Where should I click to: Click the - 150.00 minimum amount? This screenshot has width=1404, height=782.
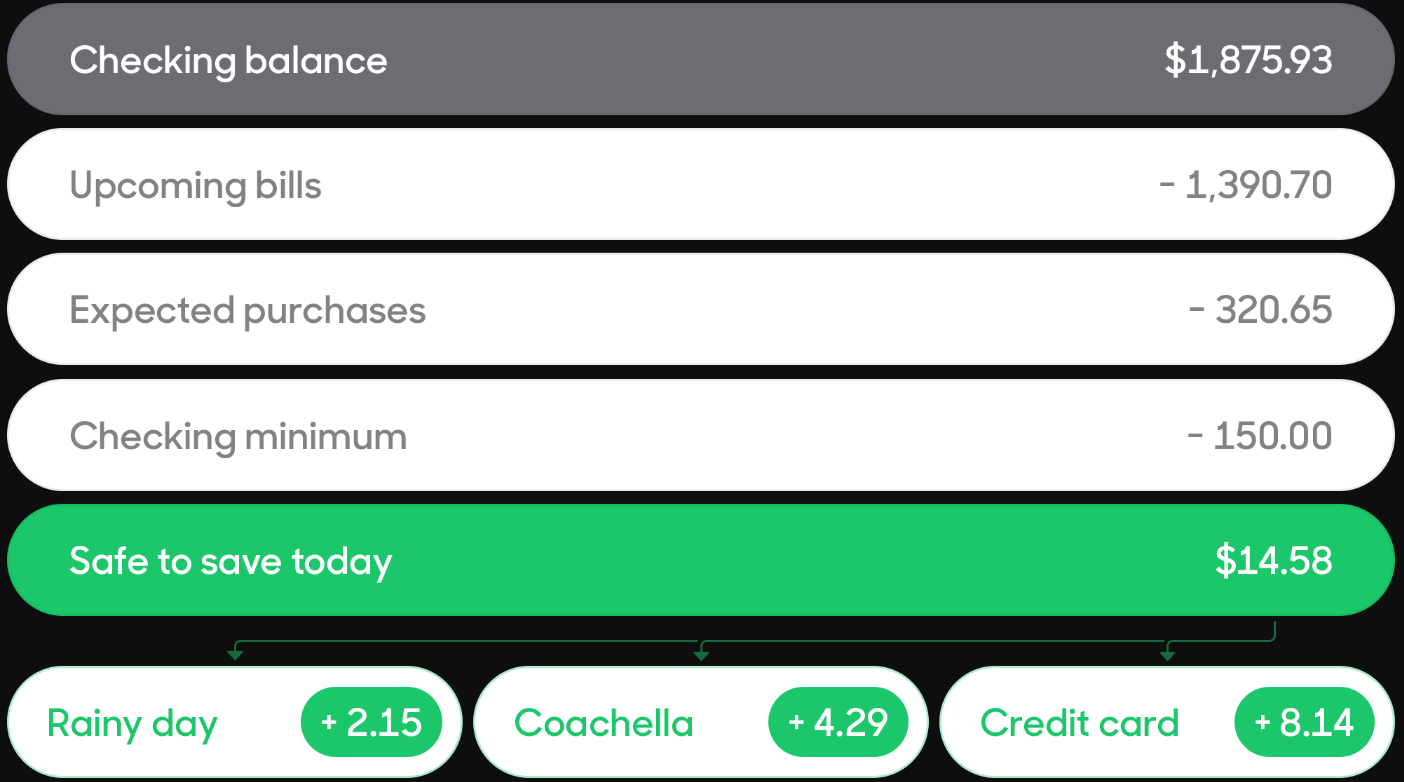tap(1260, 436)
